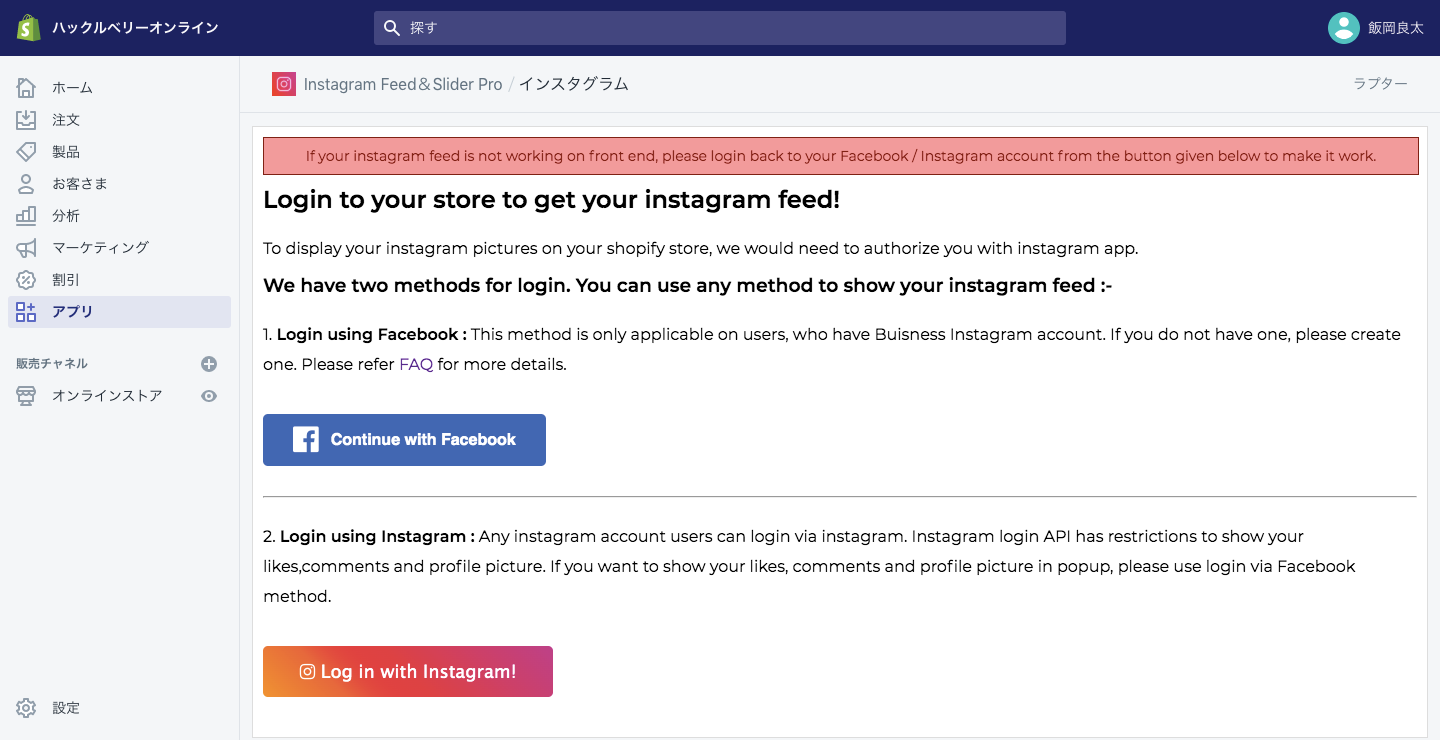Screen dimensions: 1440x740
Task: Click the マーケティング megaphone icon
Action: point(26,248)
